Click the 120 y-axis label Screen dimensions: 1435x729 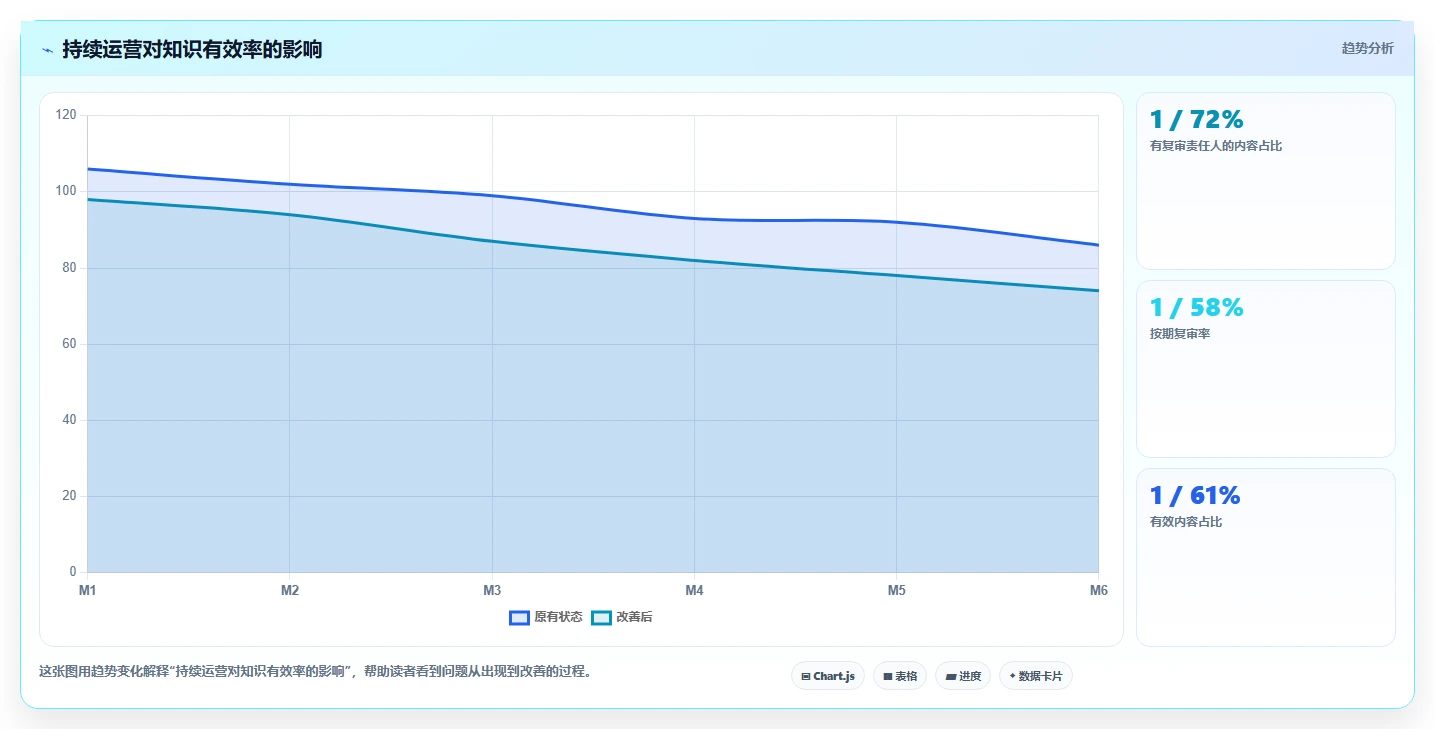(x=66, y=115)
